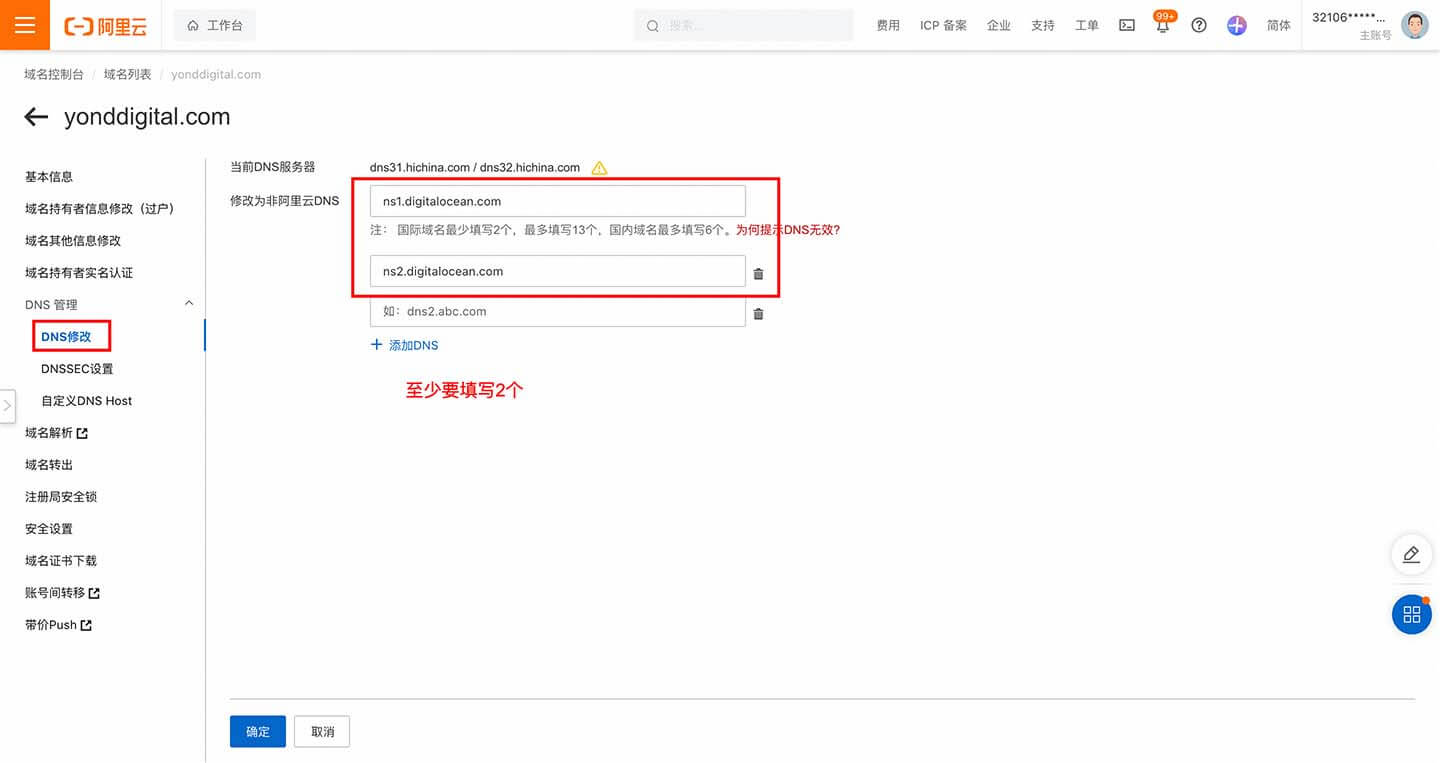Click the back arrow beside yonddigital.com
The width and height of the screenshot is (1440, 763).
(x=36, y=117)
